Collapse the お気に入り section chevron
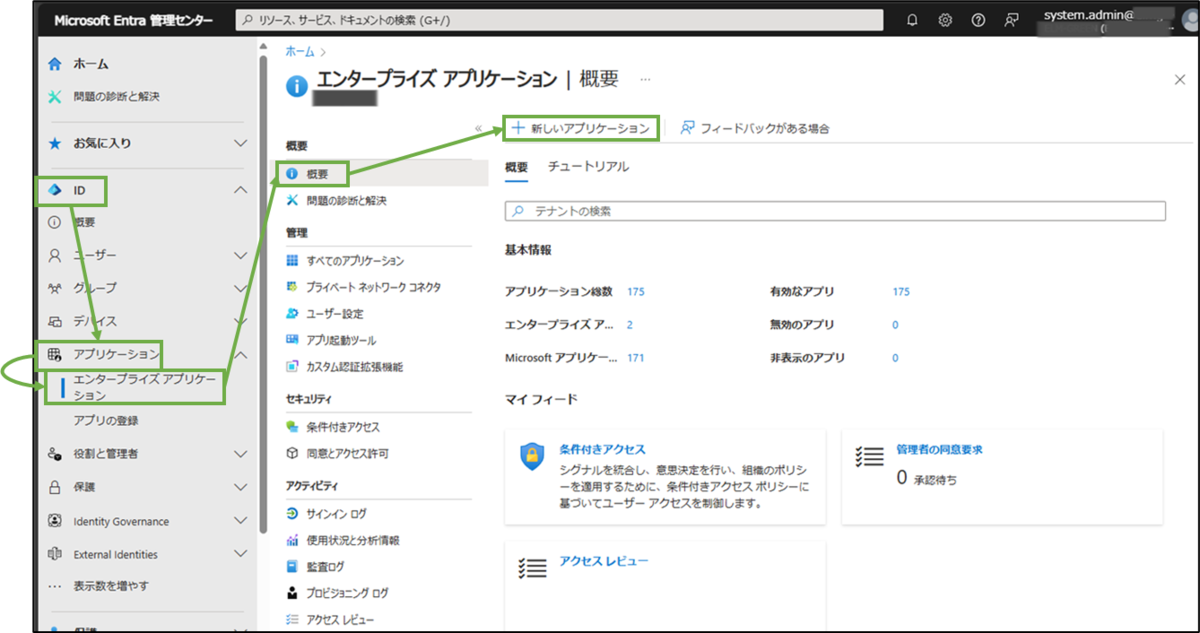This screenshot has height=633, width=1200. [240, 143]
